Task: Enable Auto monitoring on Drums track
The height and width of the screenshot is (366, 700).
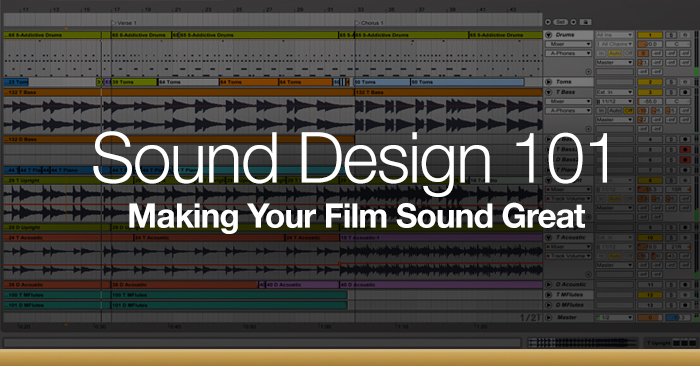Action: tap(615, 53)
